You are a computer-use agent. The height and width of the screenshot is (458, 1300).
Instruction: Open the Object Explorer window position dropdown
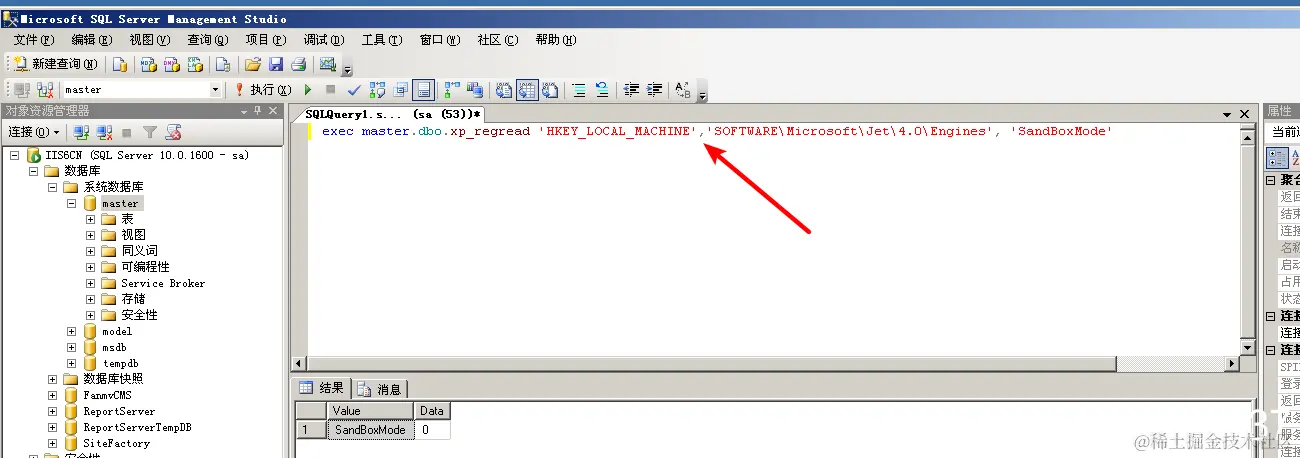(x=243, y=111)
